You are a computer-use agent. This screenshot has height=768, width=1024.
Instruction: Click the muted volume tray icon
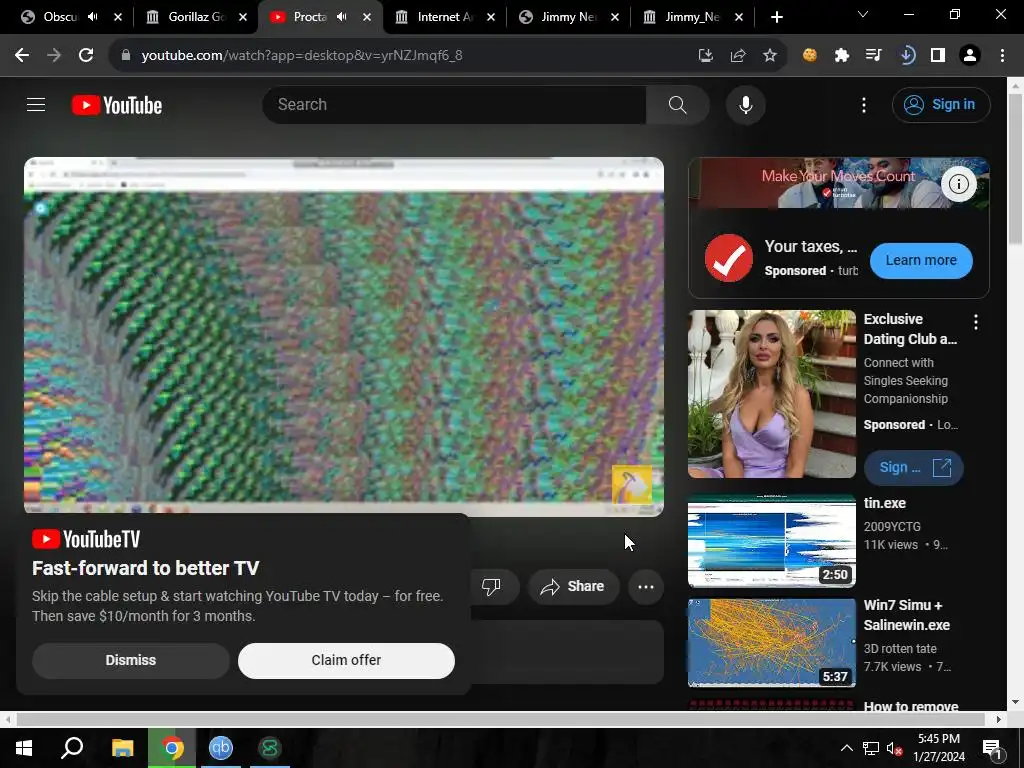[895, 748]
